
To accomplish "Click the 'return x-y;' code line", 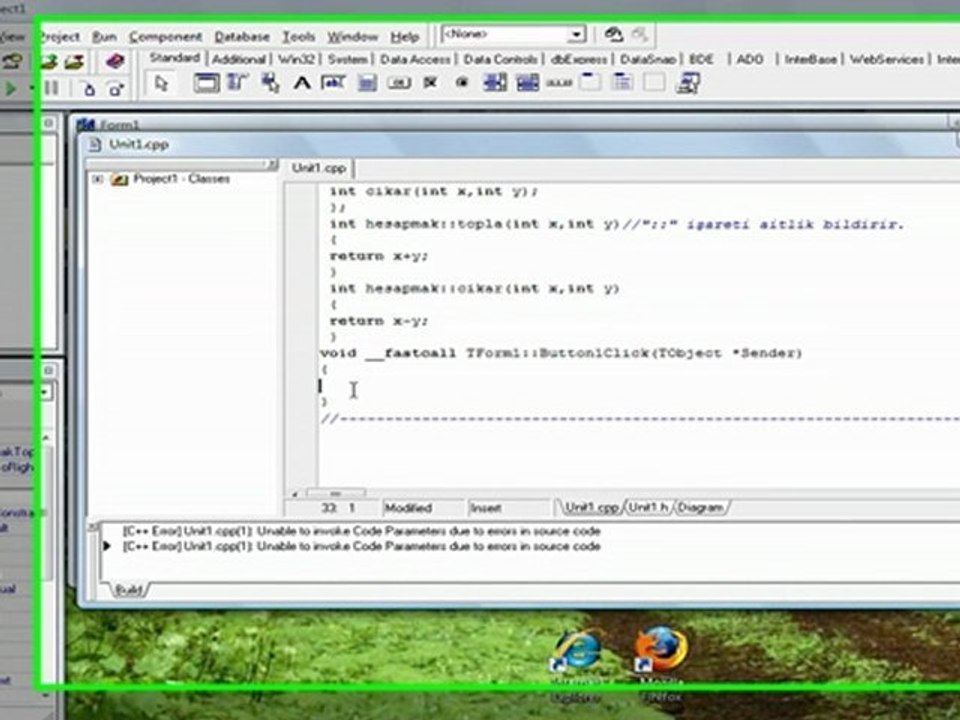I will tap(379, 321).
